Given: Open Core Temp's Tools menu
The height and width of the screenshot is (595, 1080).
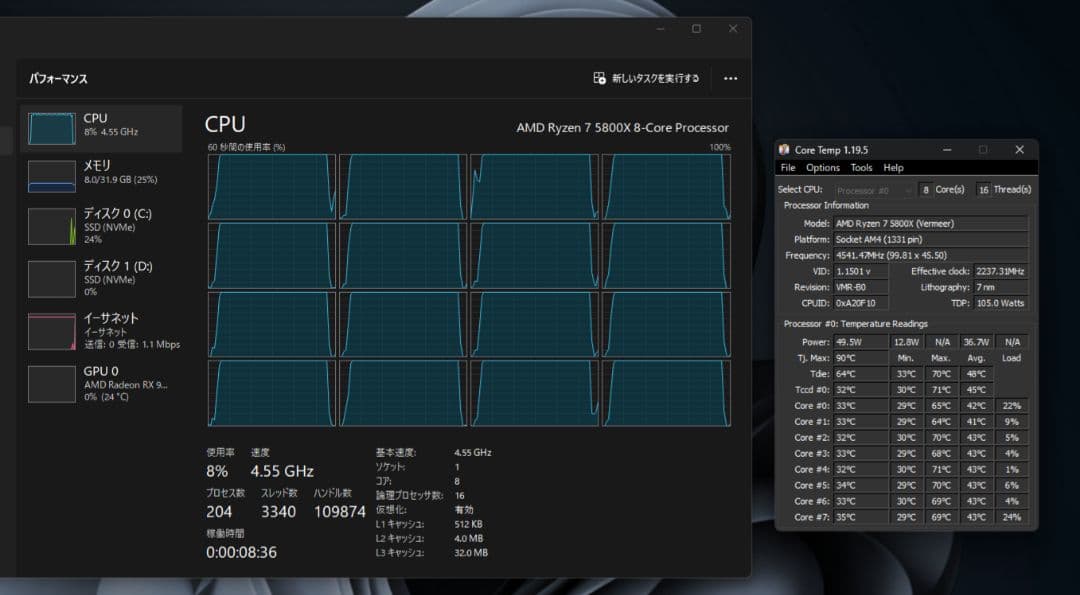Looking at the screenshot, I should 861,167.
